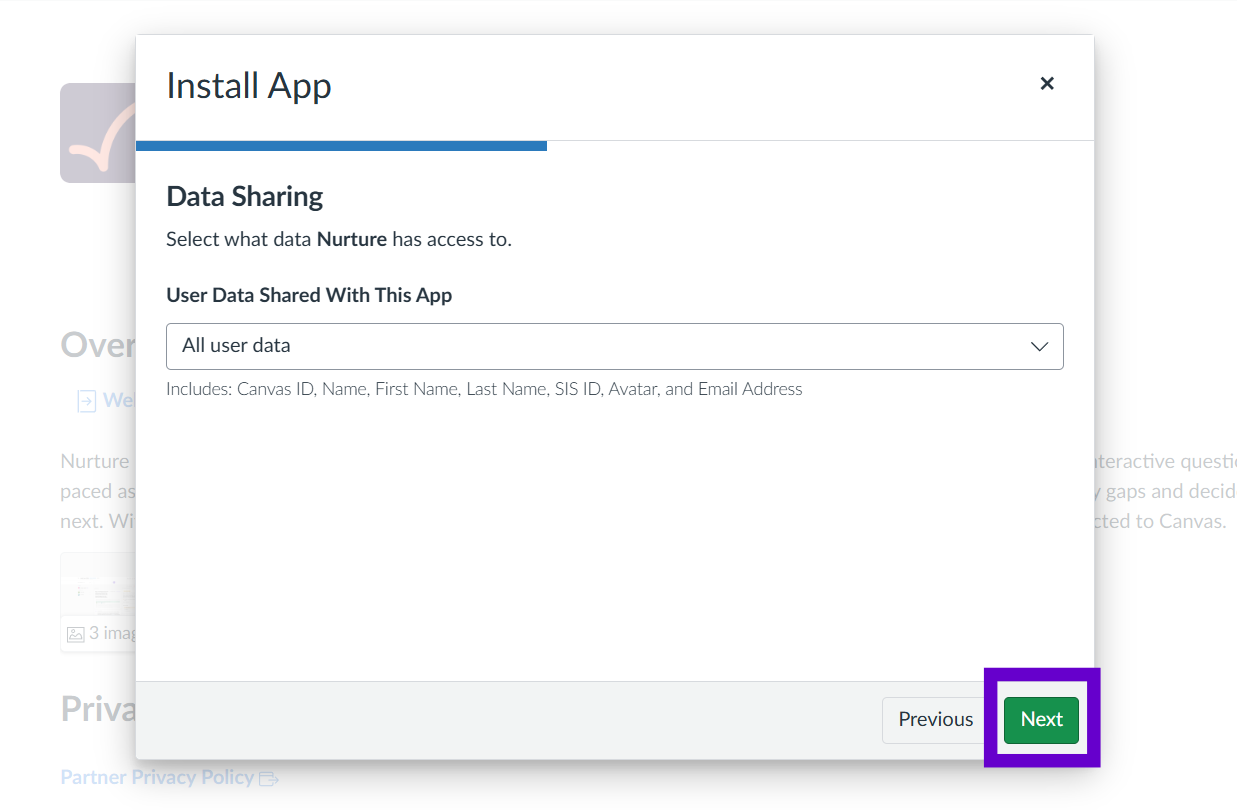
Task: Click the 'Includes: Canvas ID, Name' helper text
Action: click(484, 389)
